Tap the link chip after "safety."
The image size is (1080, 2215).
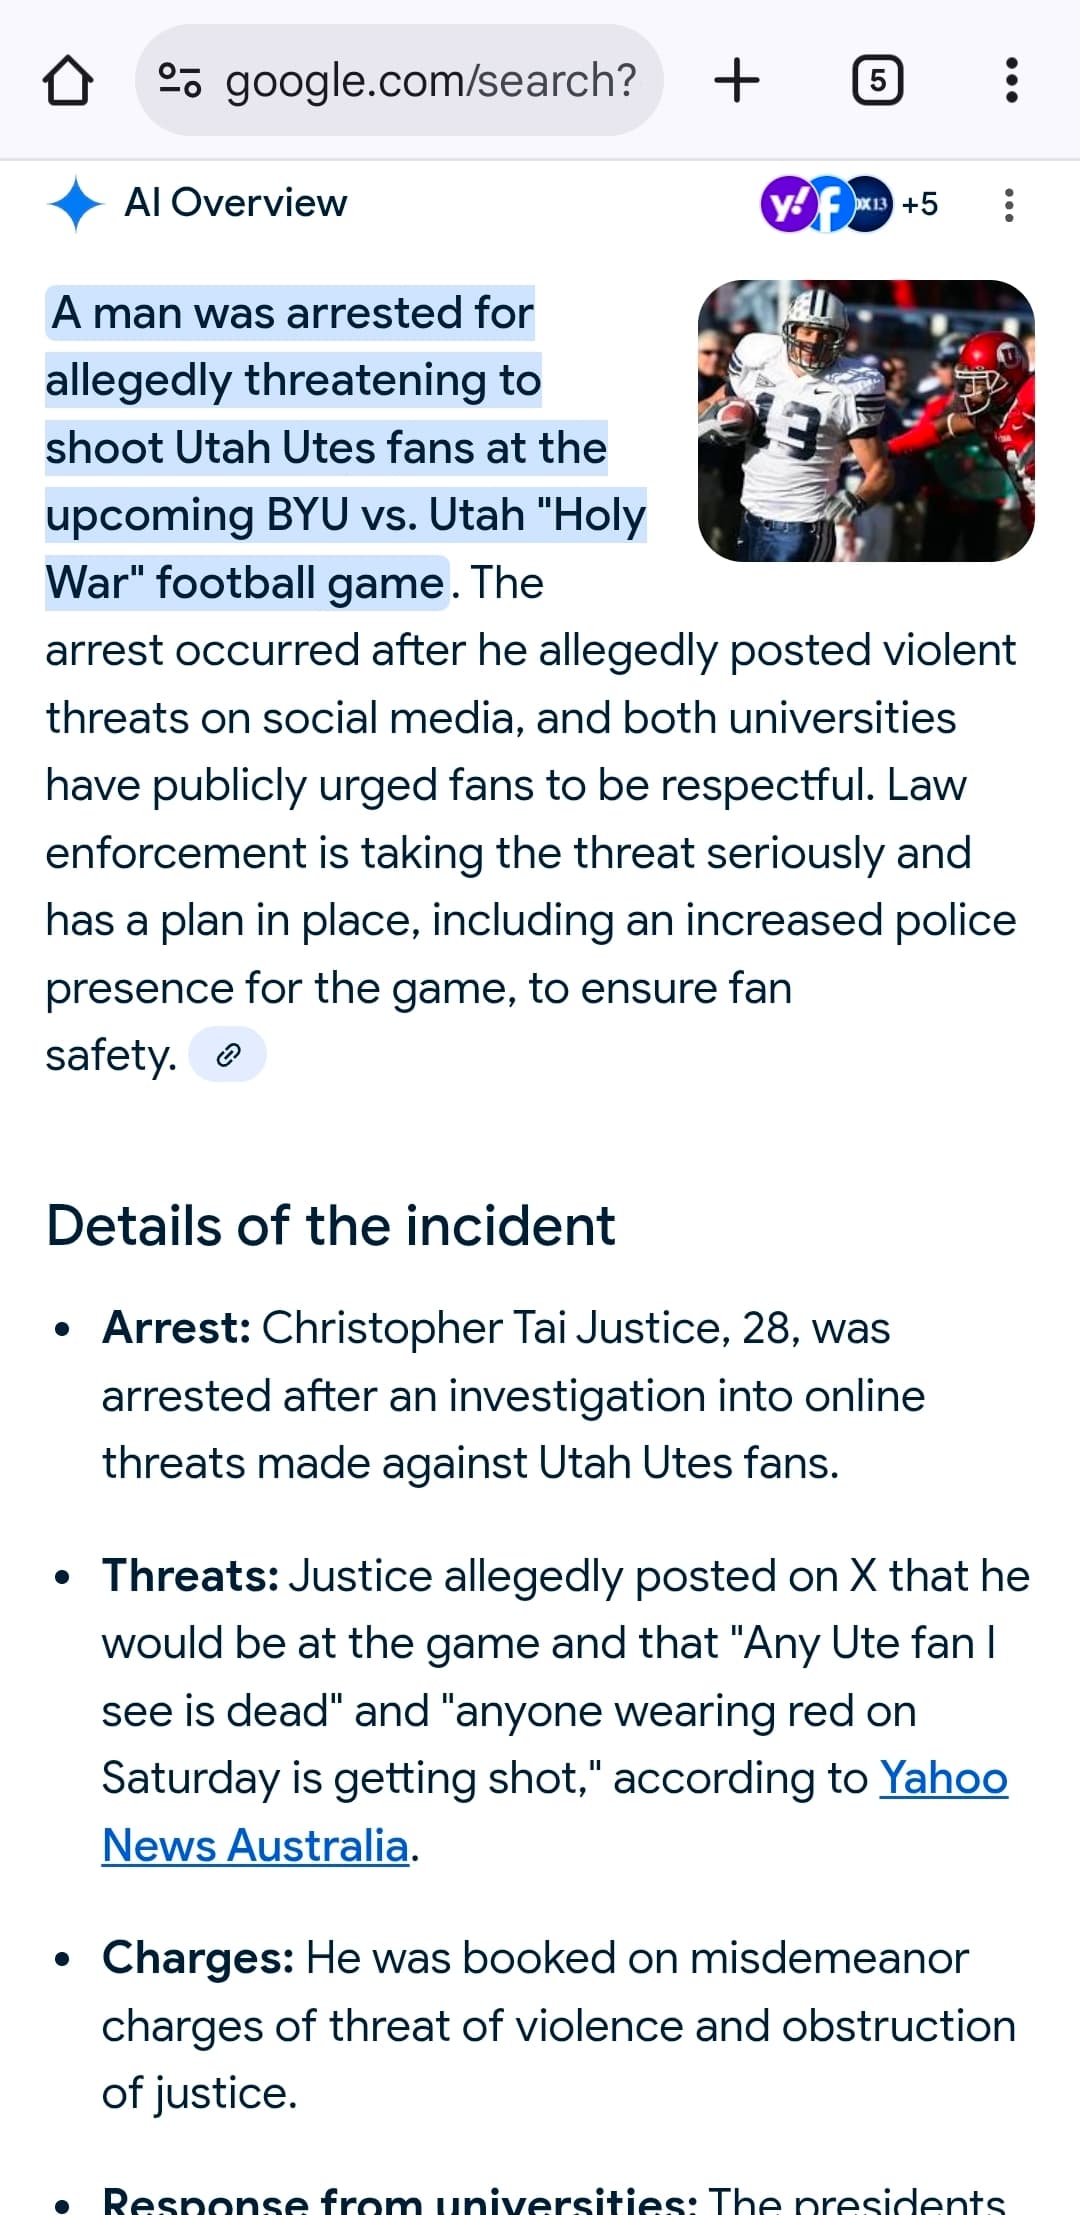(x=228, y=1055)
